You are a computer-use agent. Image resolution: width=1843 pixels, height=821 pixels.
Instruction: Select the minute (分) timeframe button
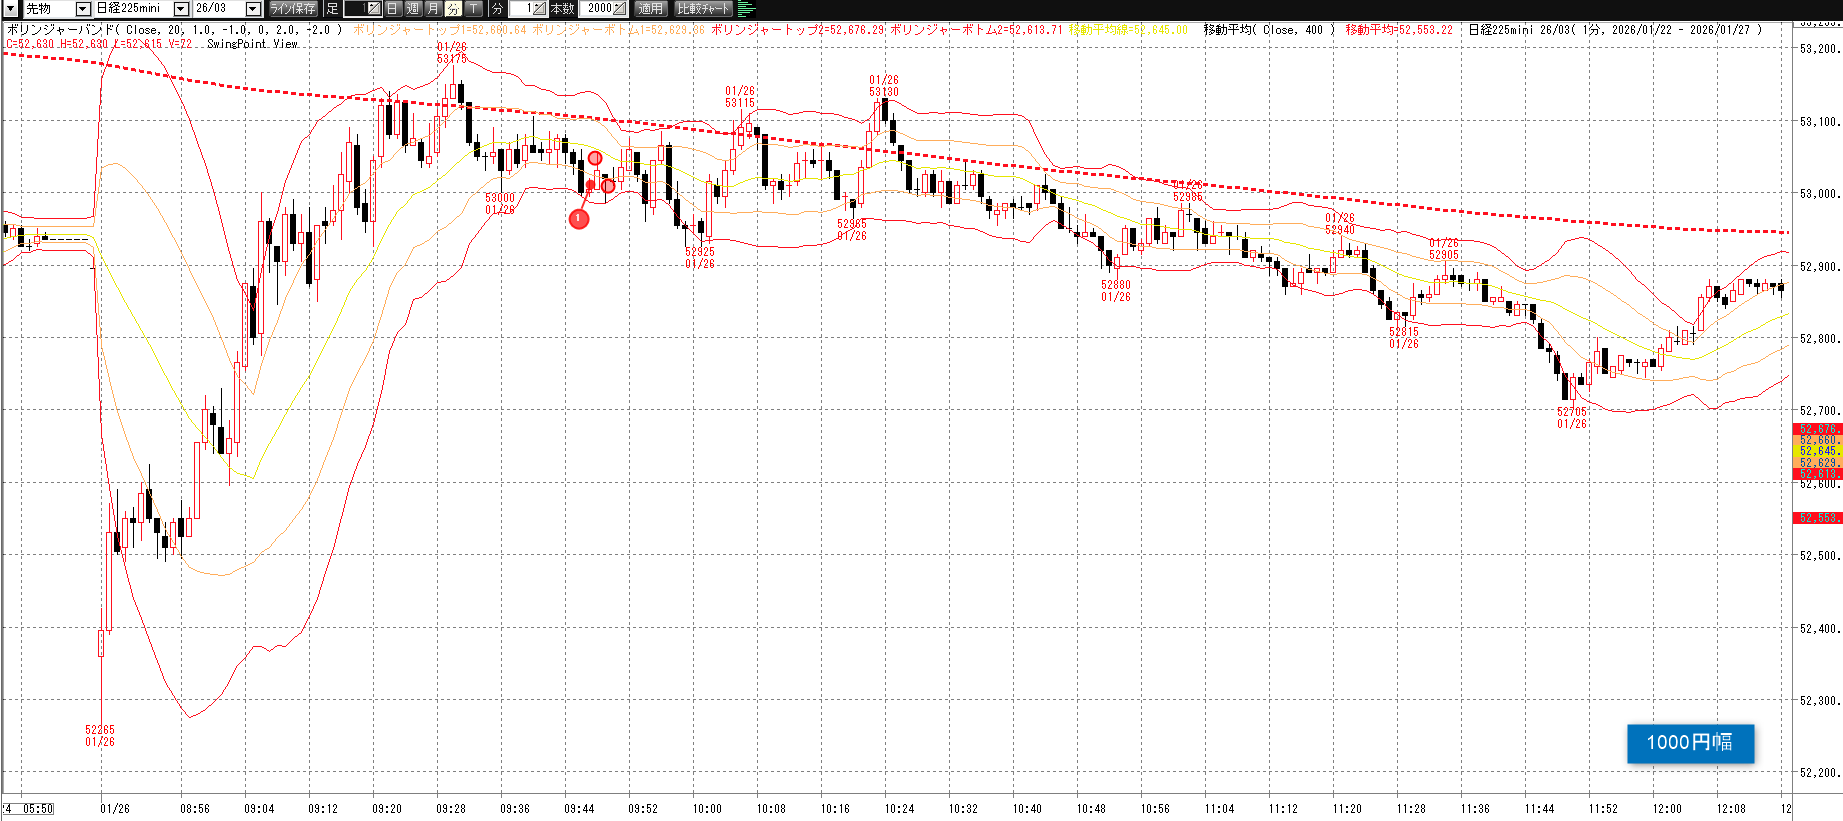453,9
